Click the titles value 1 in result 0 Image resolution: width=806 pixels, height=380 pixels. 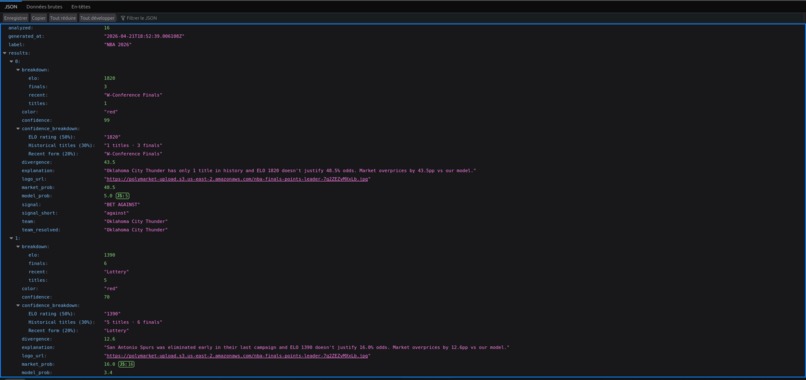click(105, 103)
